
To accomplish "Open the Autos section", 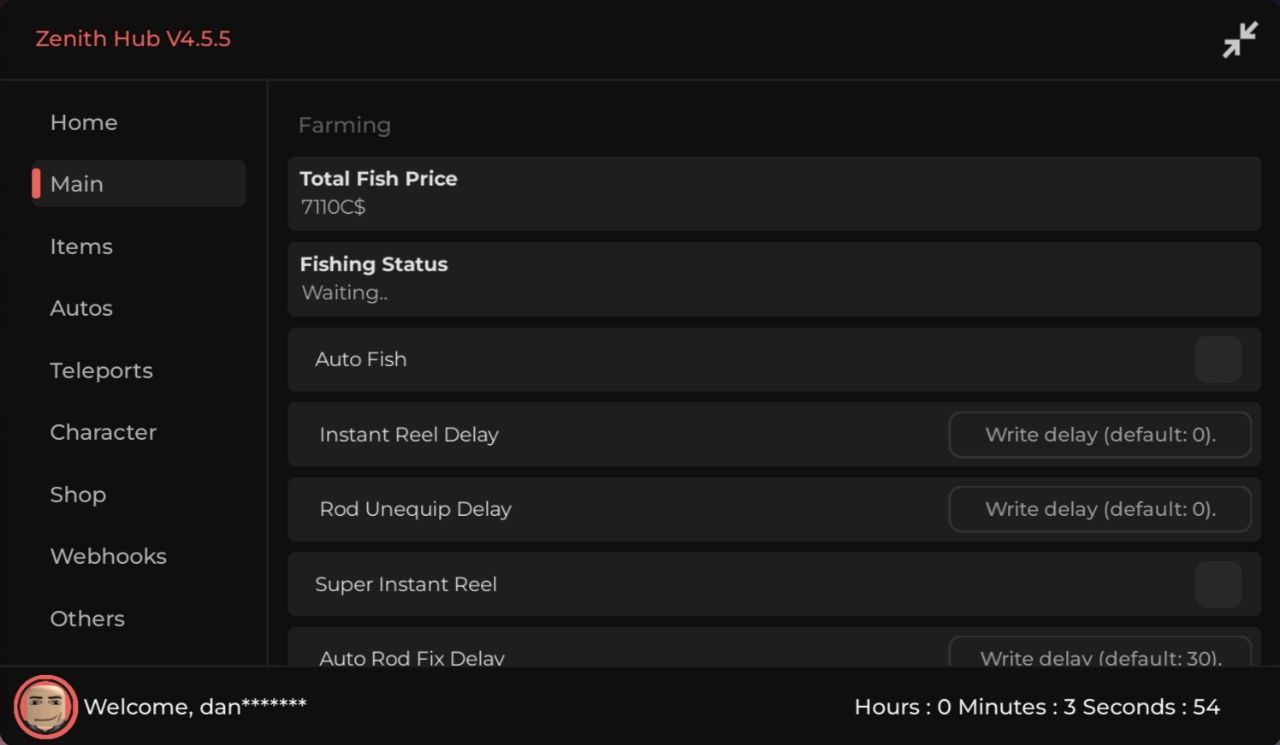I will click(81, 308).
